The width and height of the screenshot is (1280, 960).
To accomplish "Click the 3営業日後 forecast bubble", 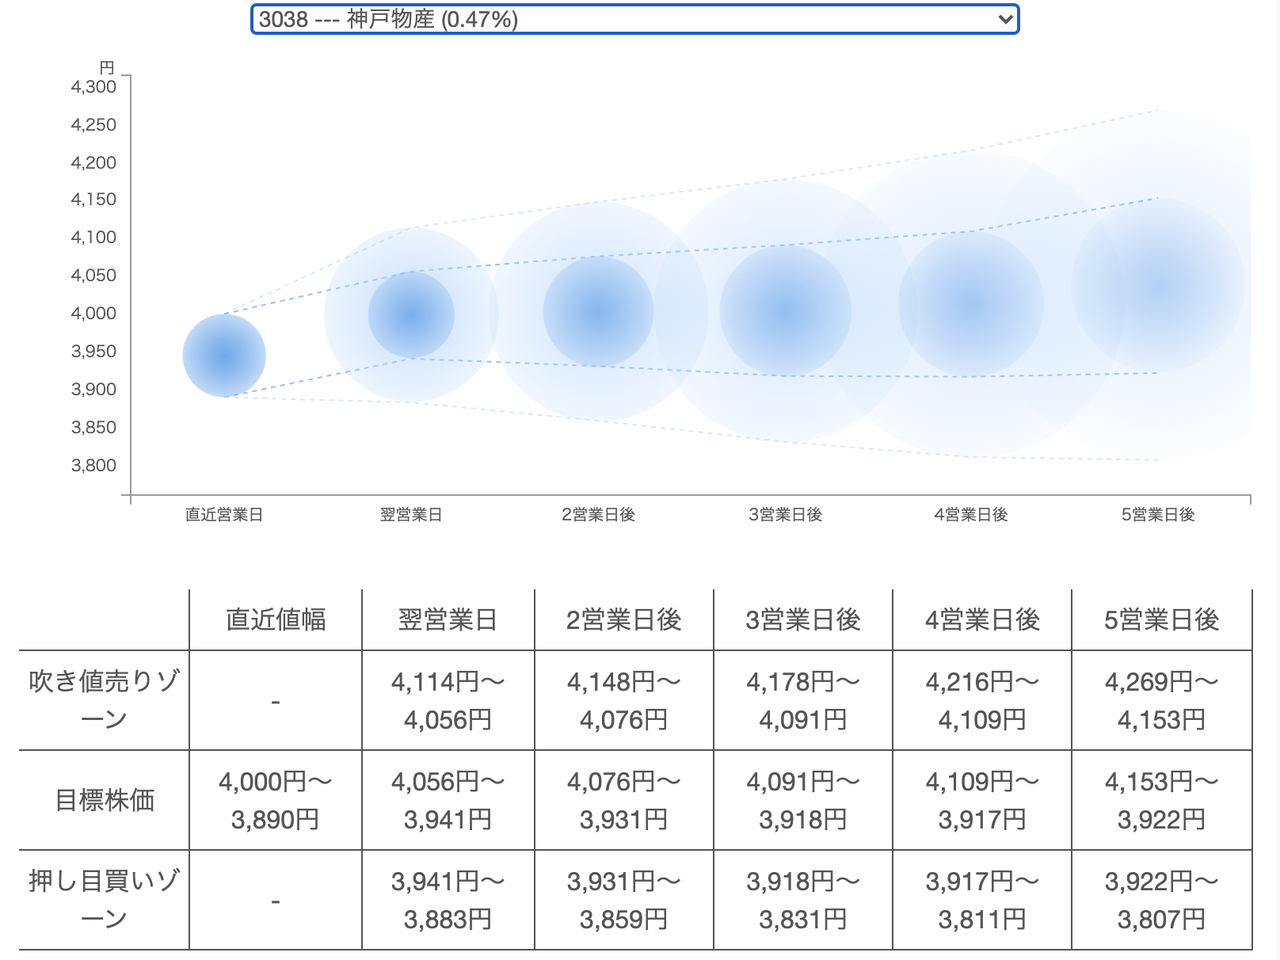I will [x=785, y=311].
